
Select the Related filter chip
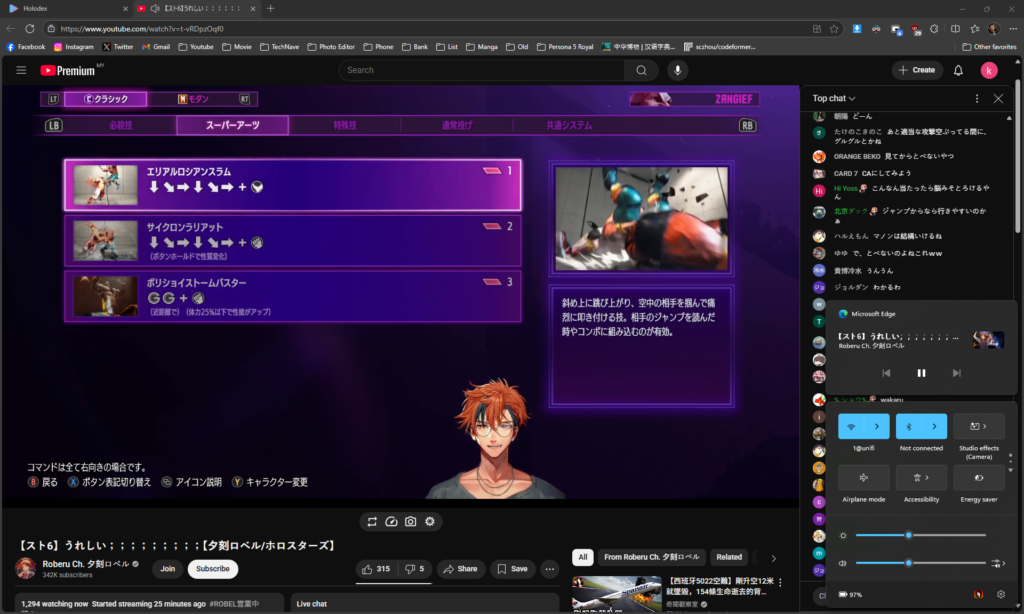coord(729,557)
